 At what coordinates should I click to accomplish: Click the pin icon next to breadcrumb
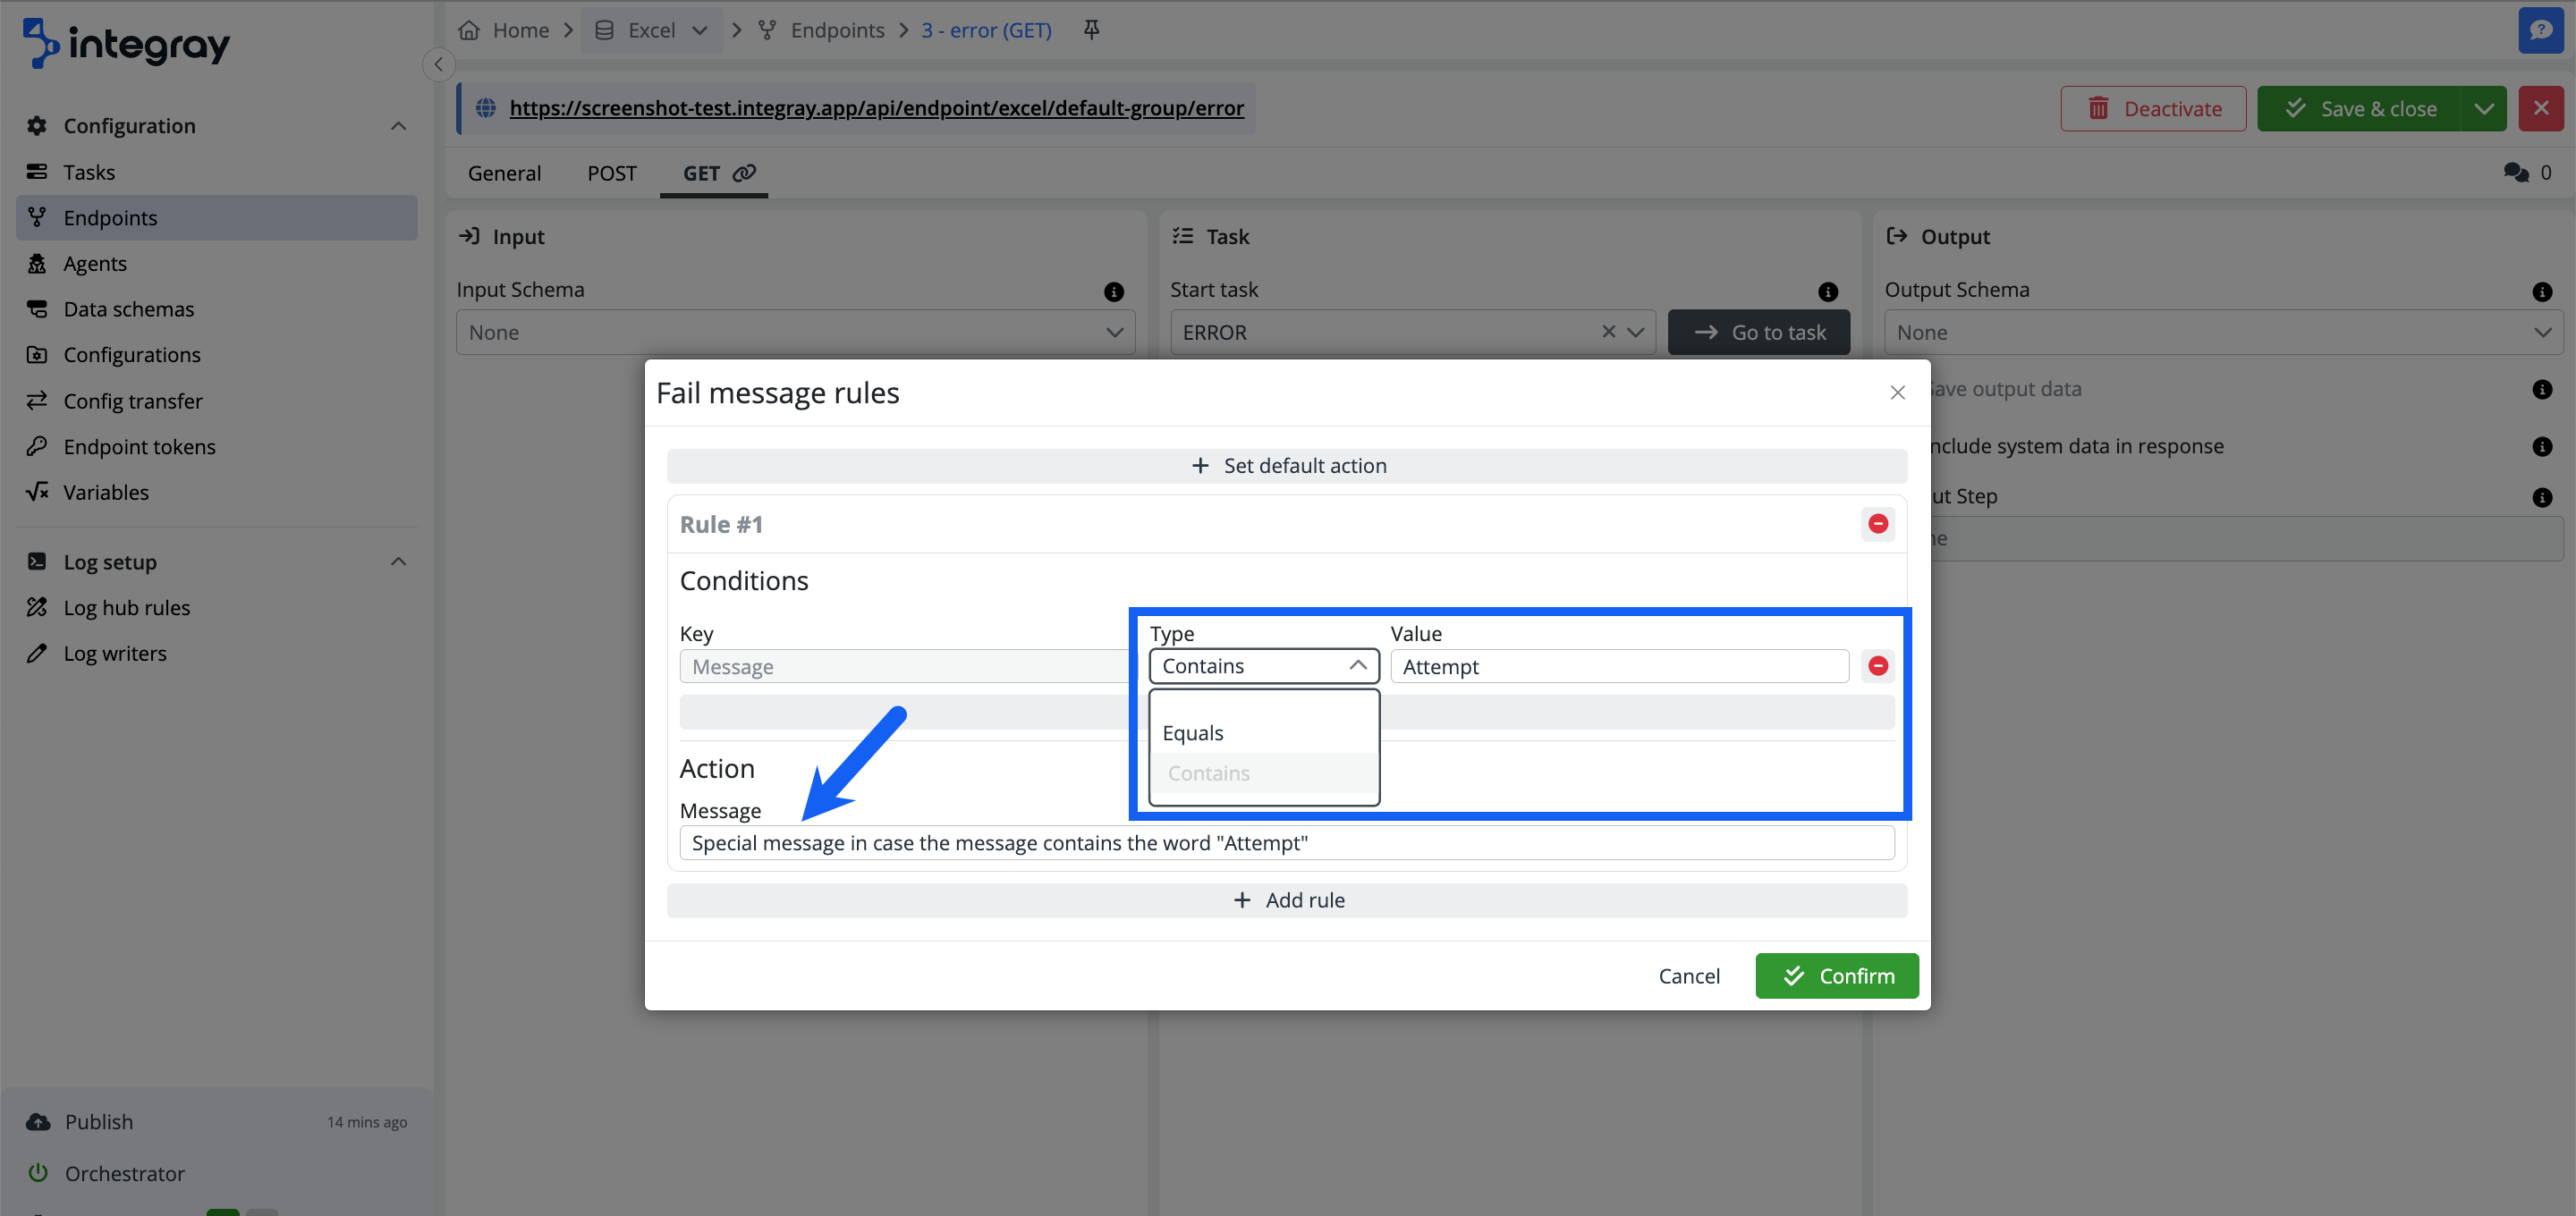pos(1091,30)
